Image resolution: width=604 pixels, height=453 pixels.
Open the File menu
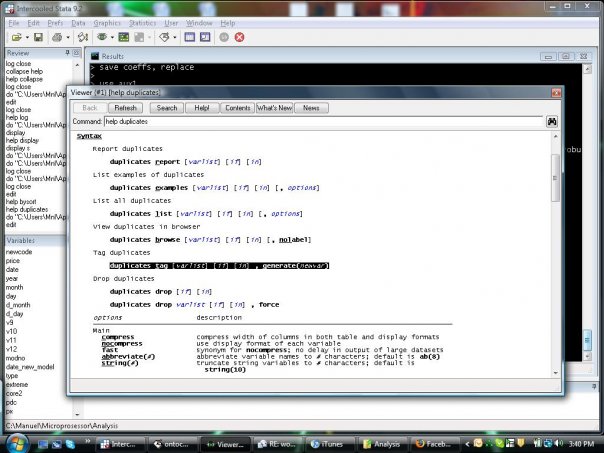[x=14, y=23]
